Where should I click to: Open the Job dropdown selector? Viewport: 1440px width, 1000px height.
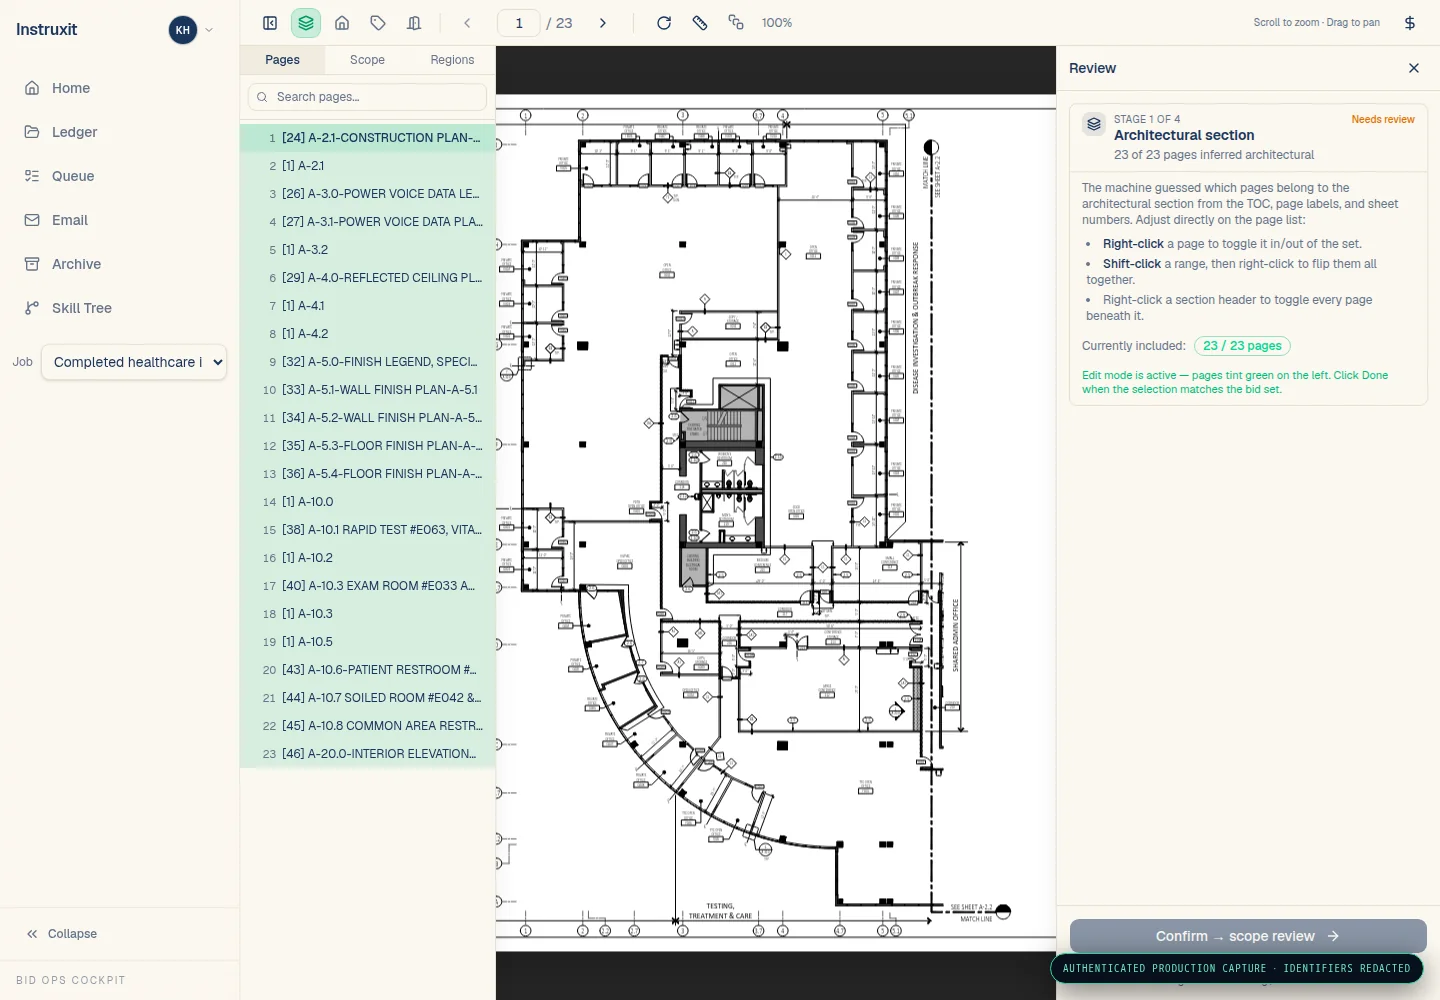tap(134, 362)
